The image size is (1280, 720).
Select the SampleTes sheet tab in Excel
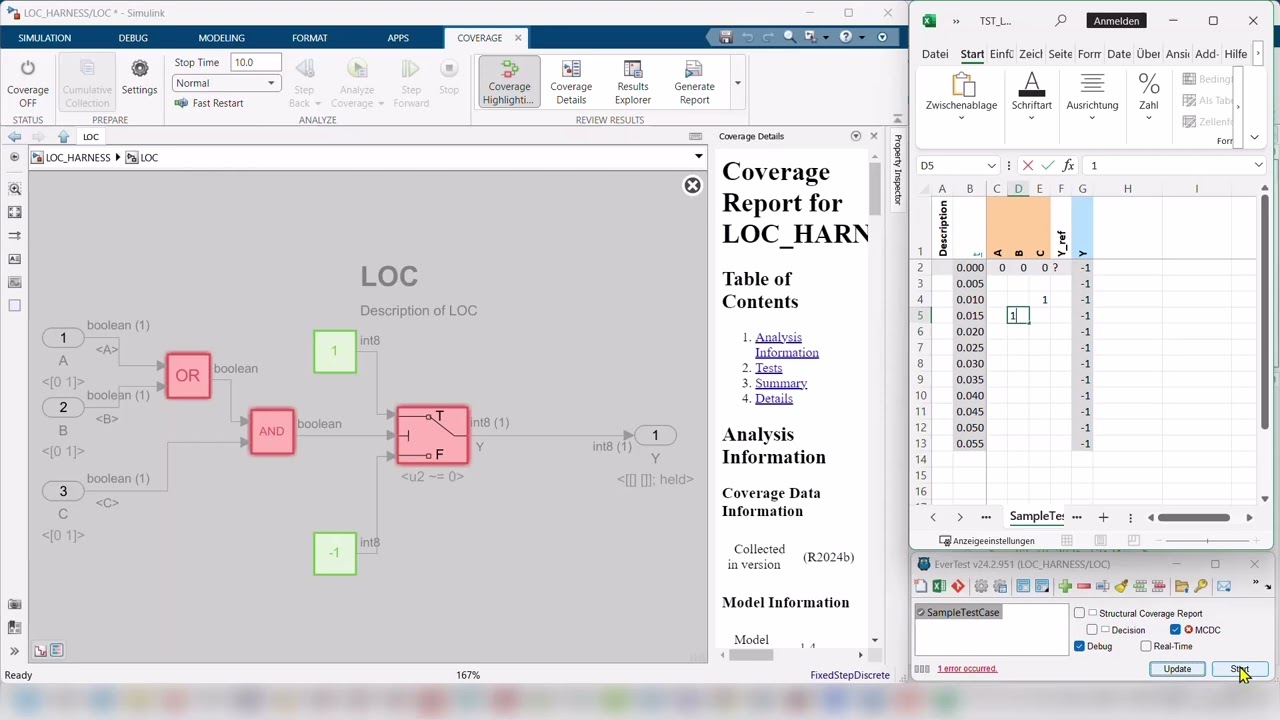click(1037, 517)
